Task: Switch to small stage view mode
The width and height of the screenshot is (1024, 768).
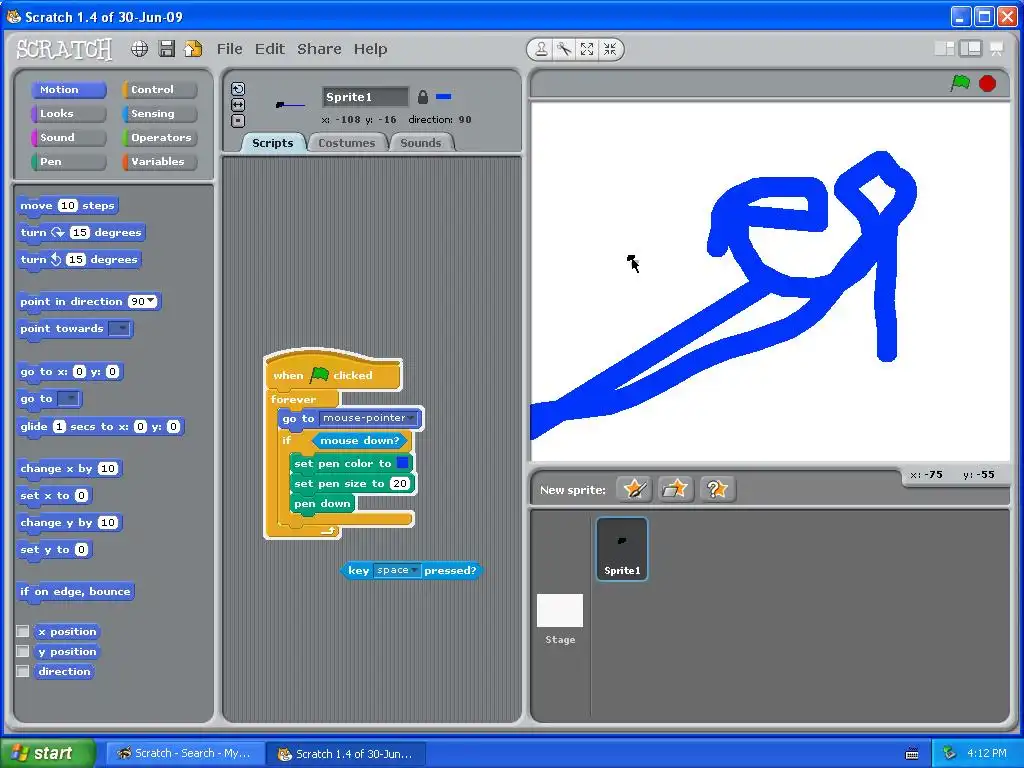Action: tap(944, 48)
